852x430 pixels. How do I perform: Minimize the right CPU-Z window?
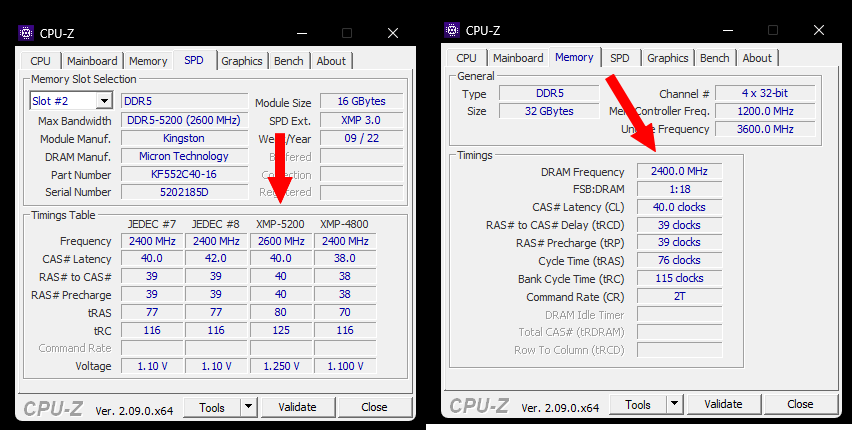[x=730, y=30]
